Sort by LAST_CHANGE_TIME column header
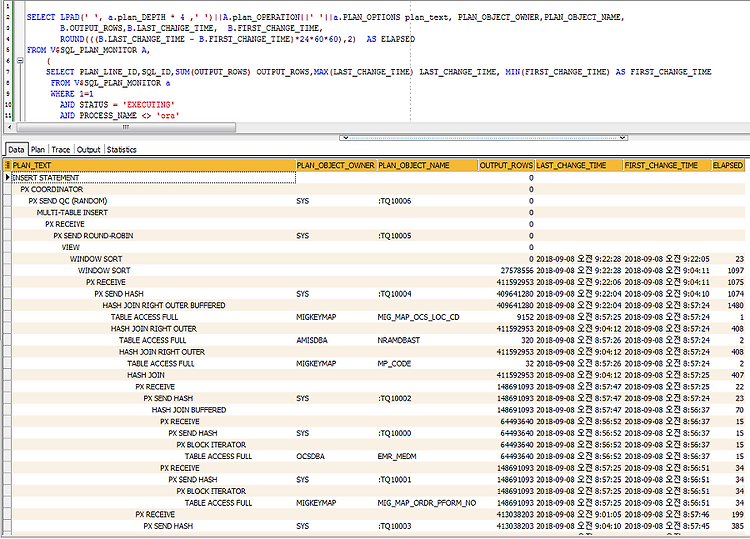This screenshot has height=539, width=750. [579, 165]
